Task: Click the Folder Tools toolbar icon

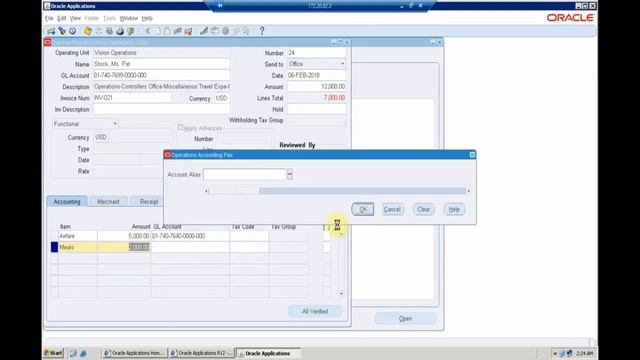Action: click(x=247, y=31)
